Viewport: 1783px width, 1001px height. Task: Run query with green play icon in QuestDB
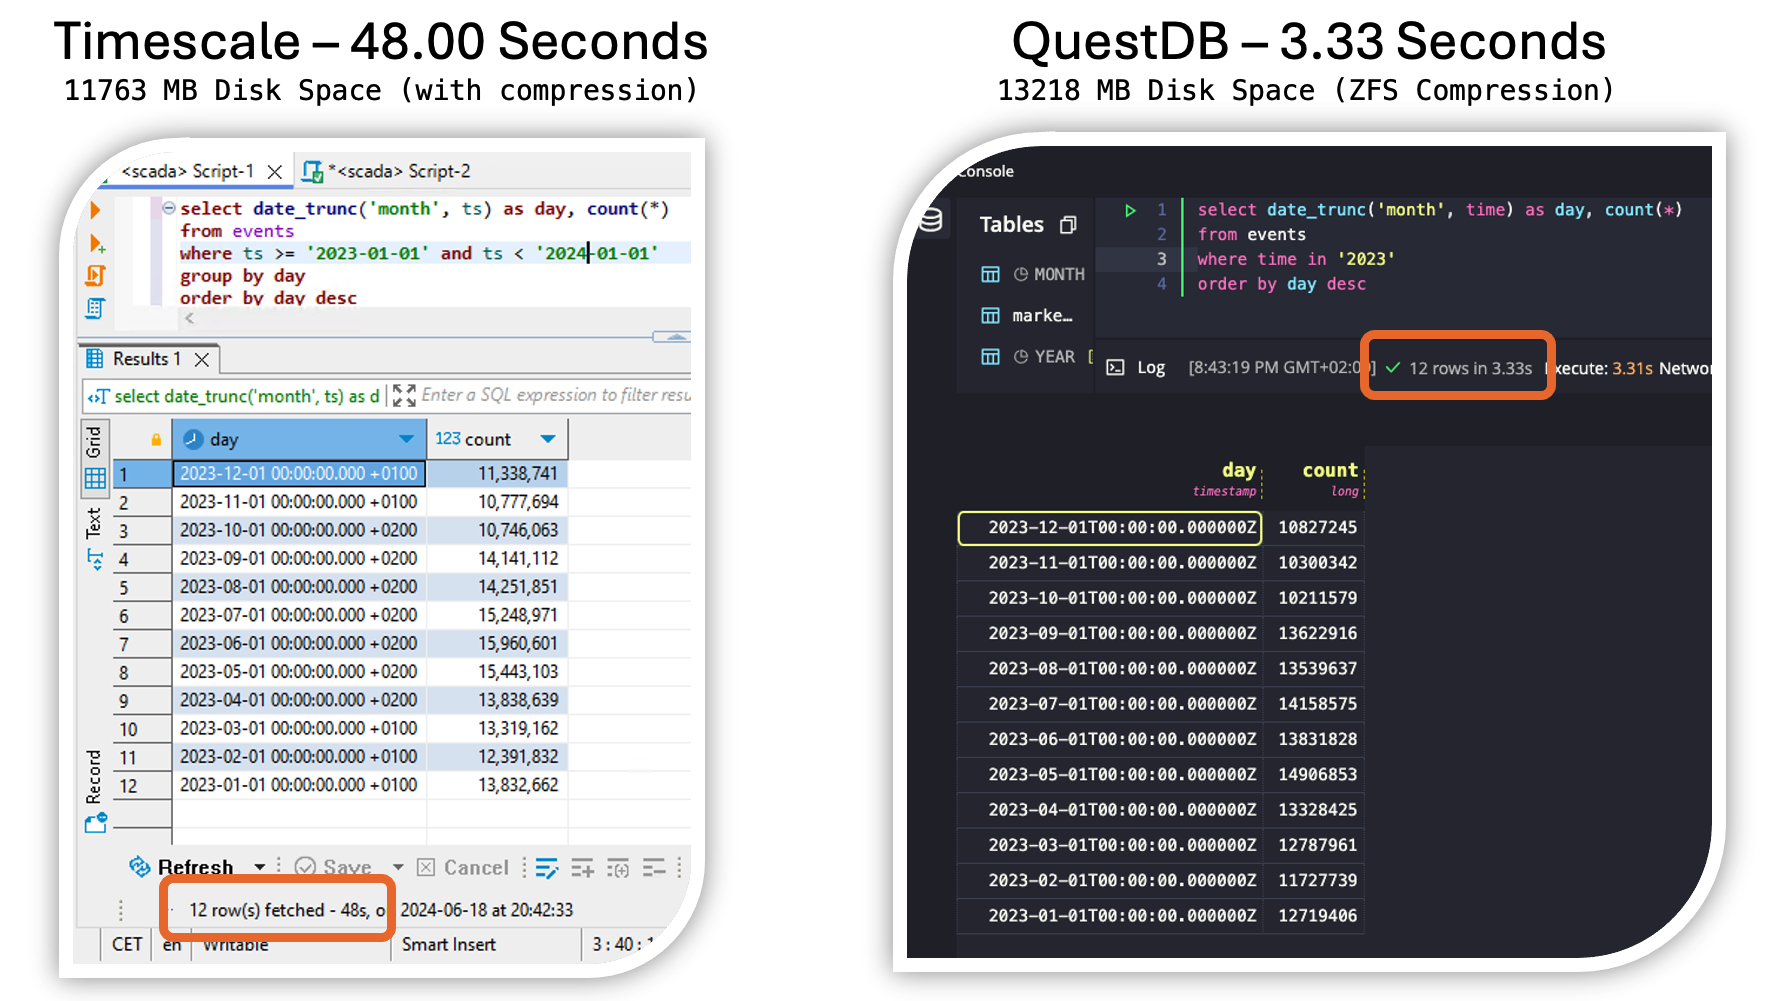(1130, 210)
